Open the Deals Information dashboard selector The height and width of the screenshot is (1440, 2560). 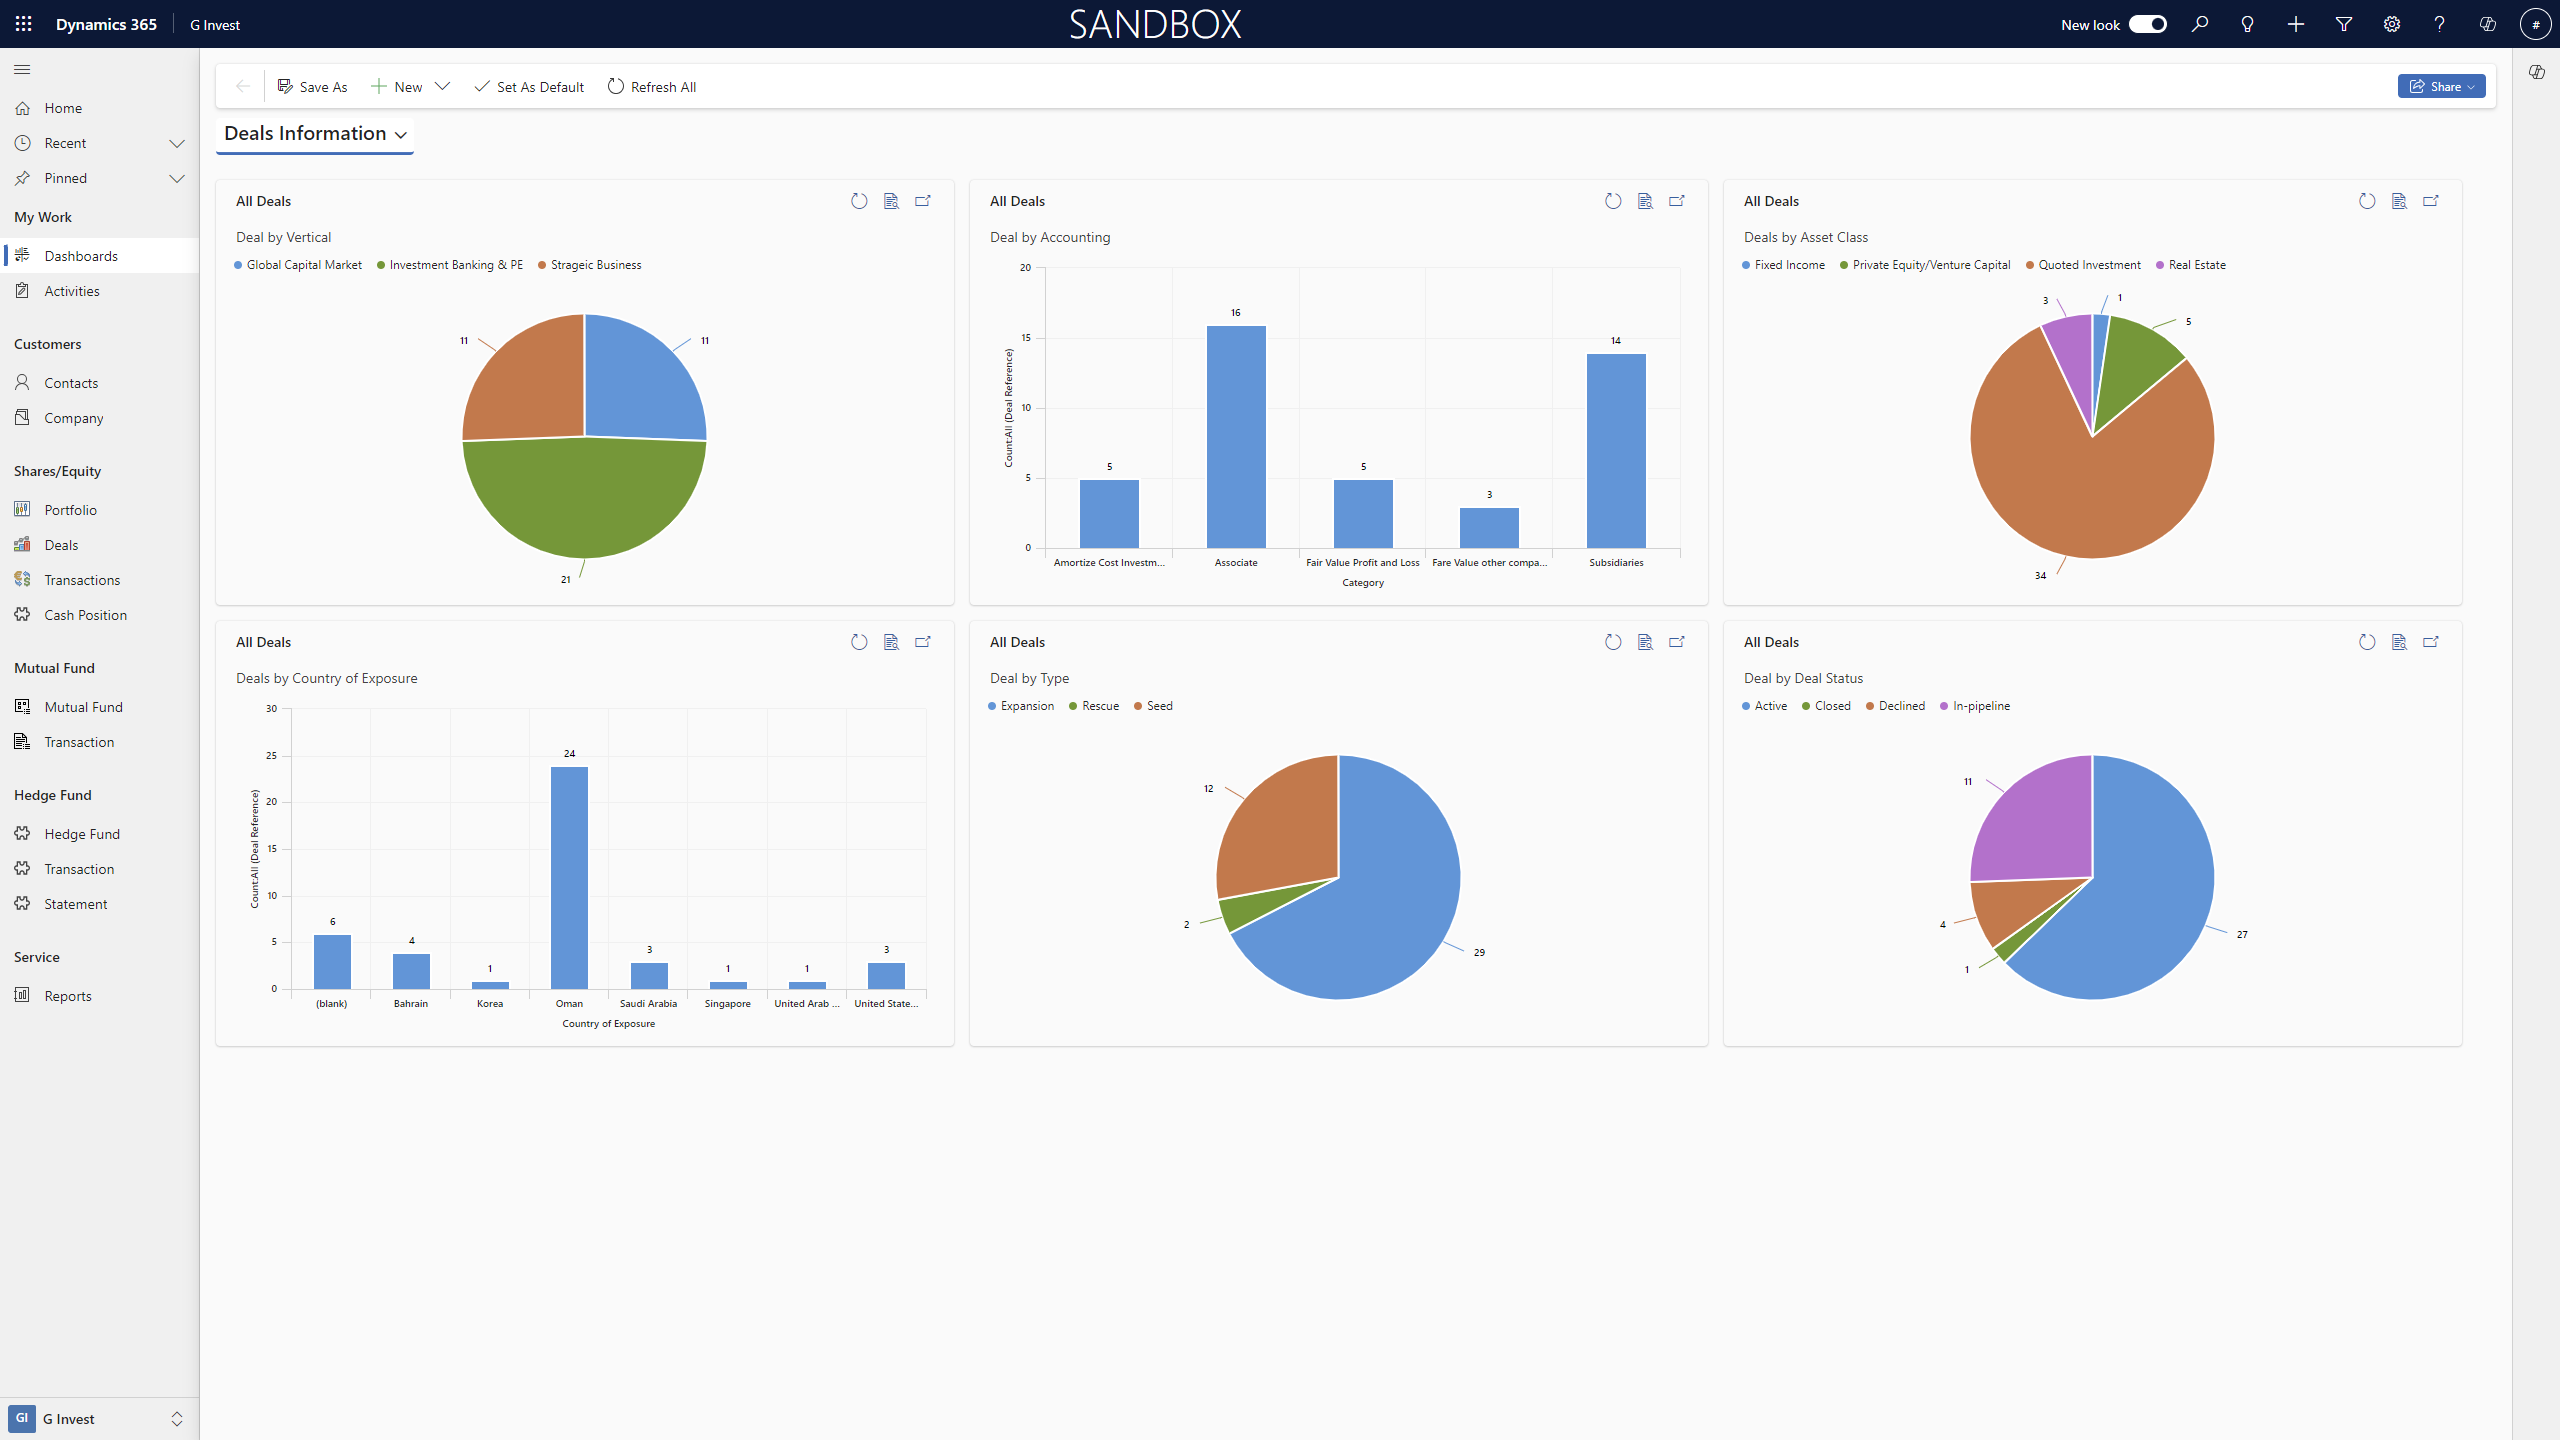tap(315, 134)
